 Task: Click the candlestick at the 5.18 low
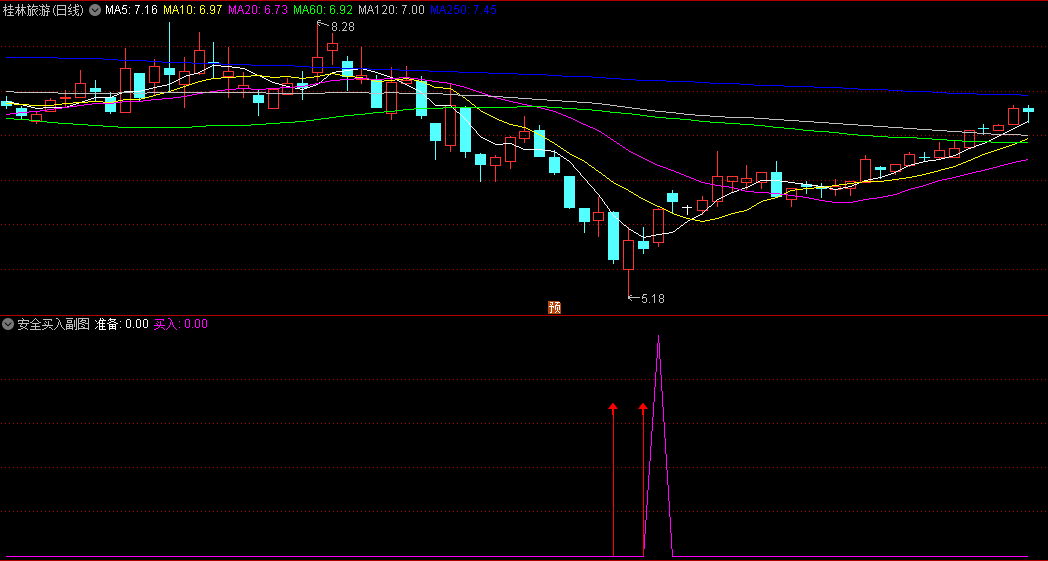(628, 265)
